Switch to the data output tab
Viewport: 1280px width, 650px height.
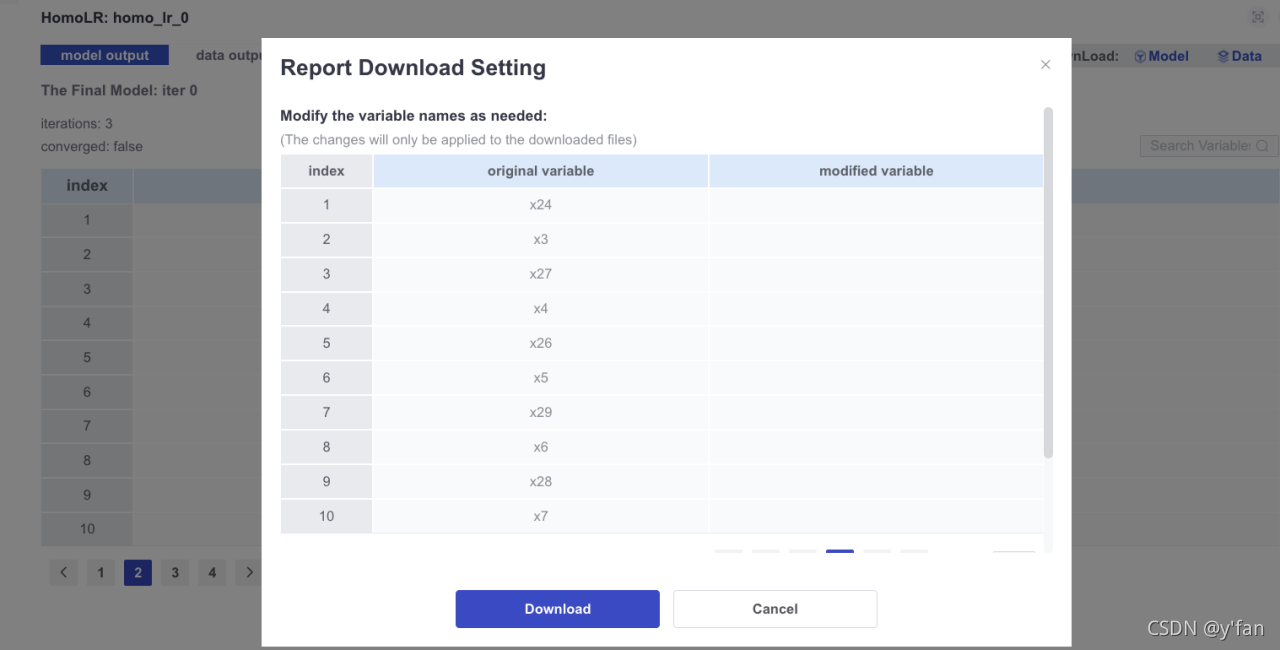pos(228,56)
